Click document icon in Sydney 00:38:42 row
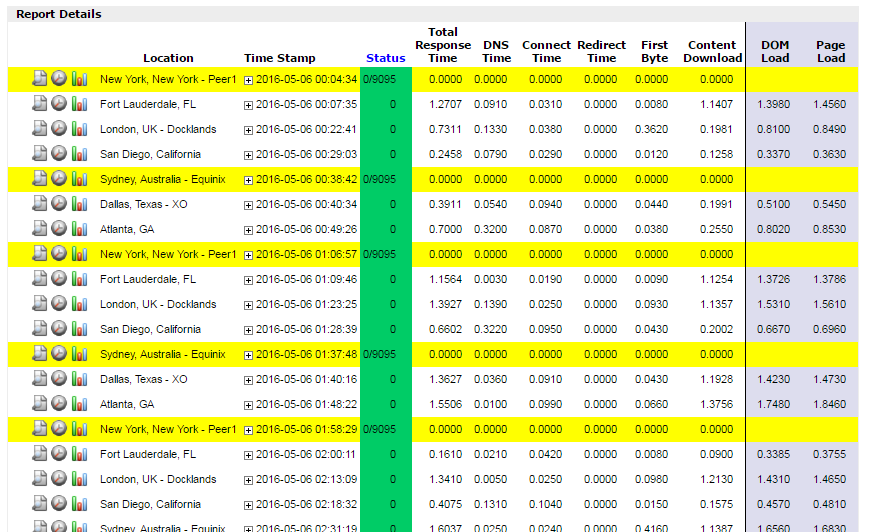 (39, 178)
